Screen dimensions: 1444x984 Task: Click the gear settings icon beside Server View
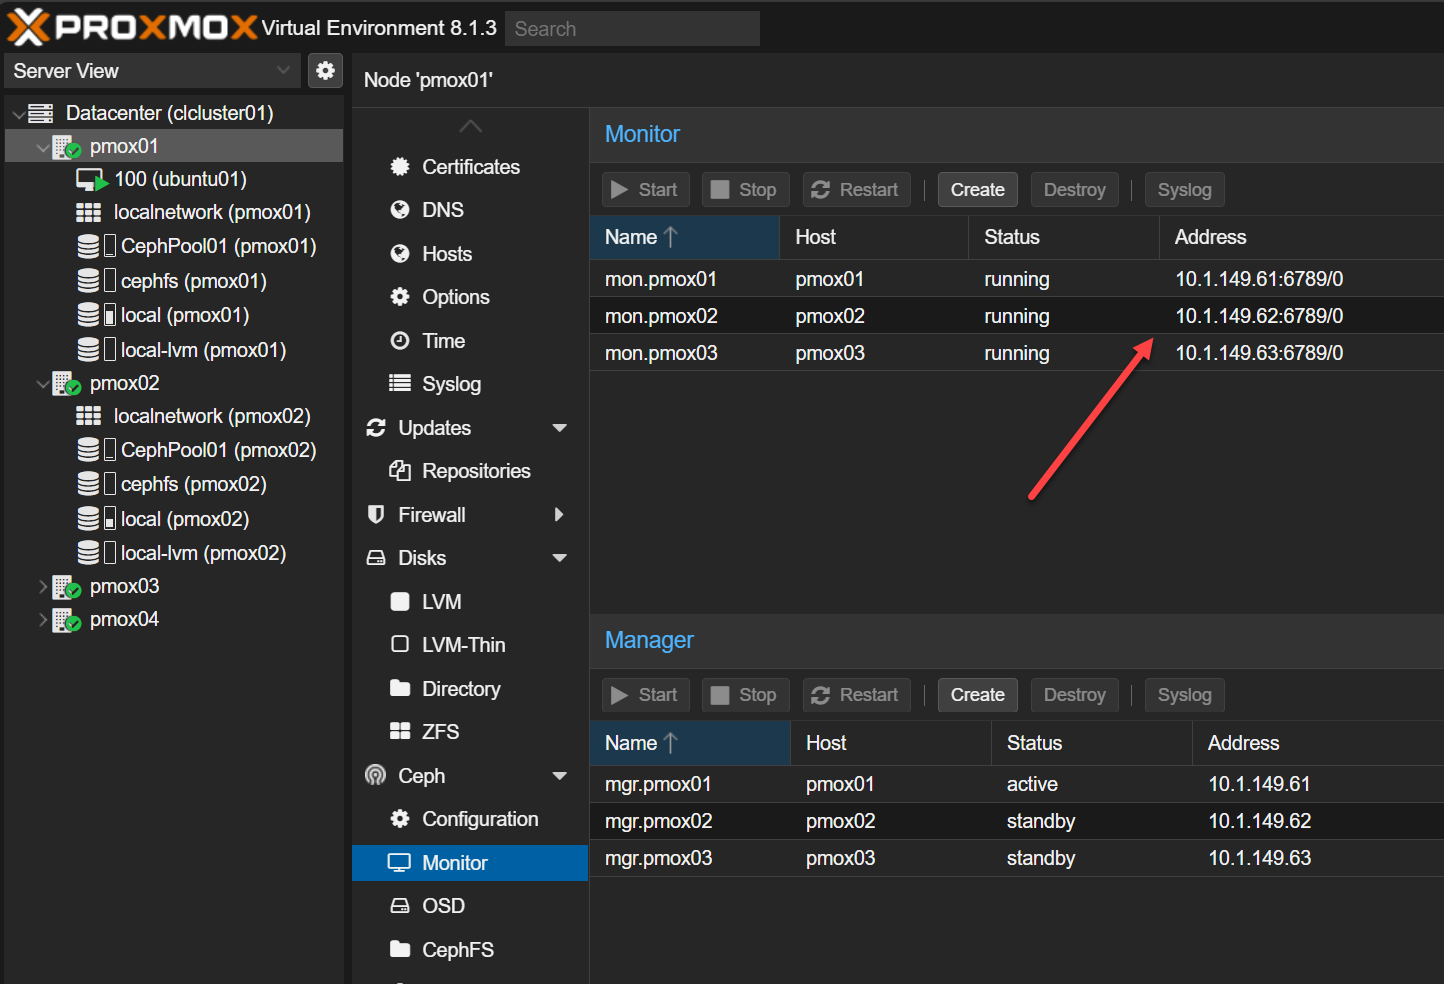tap(325, 71)
